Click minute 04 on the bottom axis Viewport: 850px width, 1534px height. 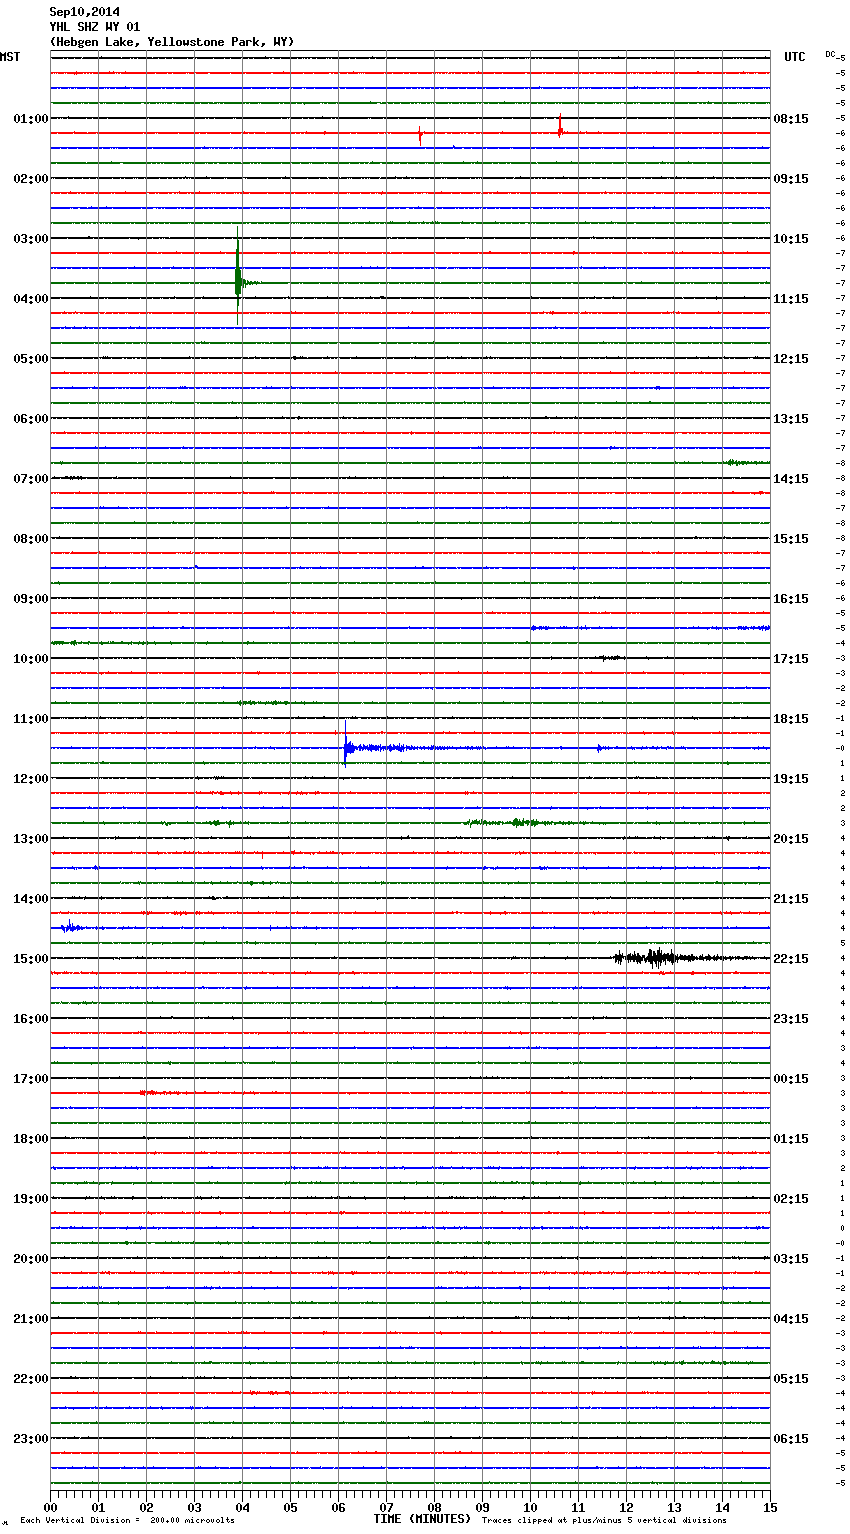242,1507
